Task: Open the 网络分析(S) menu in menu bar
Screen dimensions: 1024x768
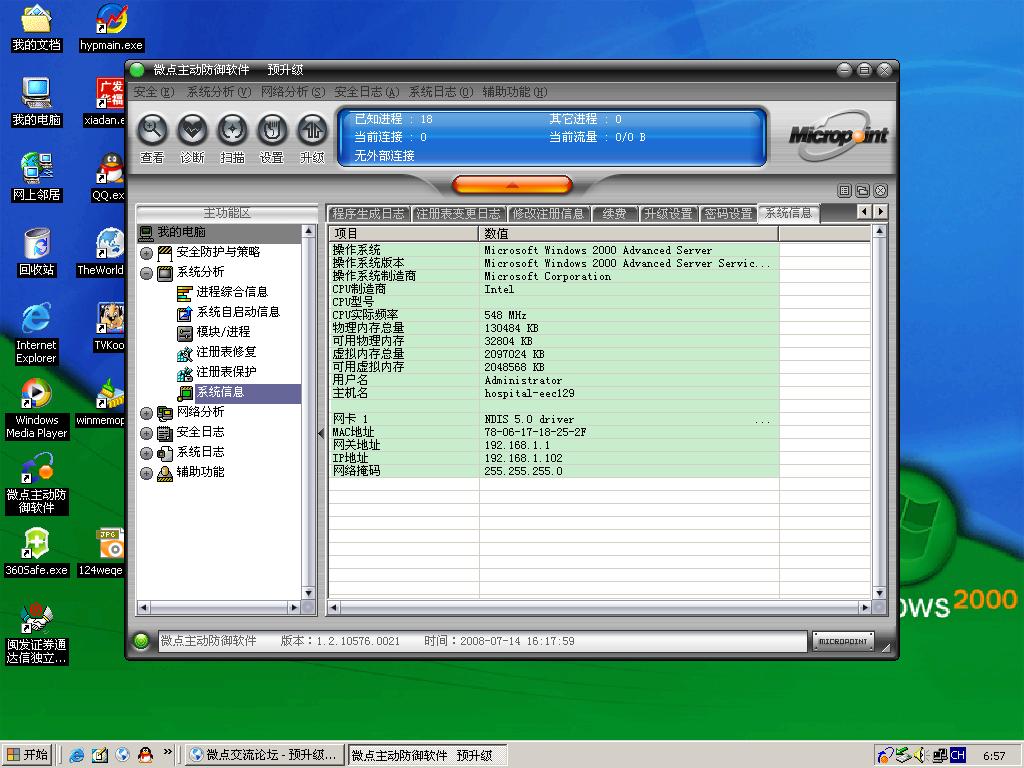Action: pyautogui.click(x=293, y=92)
